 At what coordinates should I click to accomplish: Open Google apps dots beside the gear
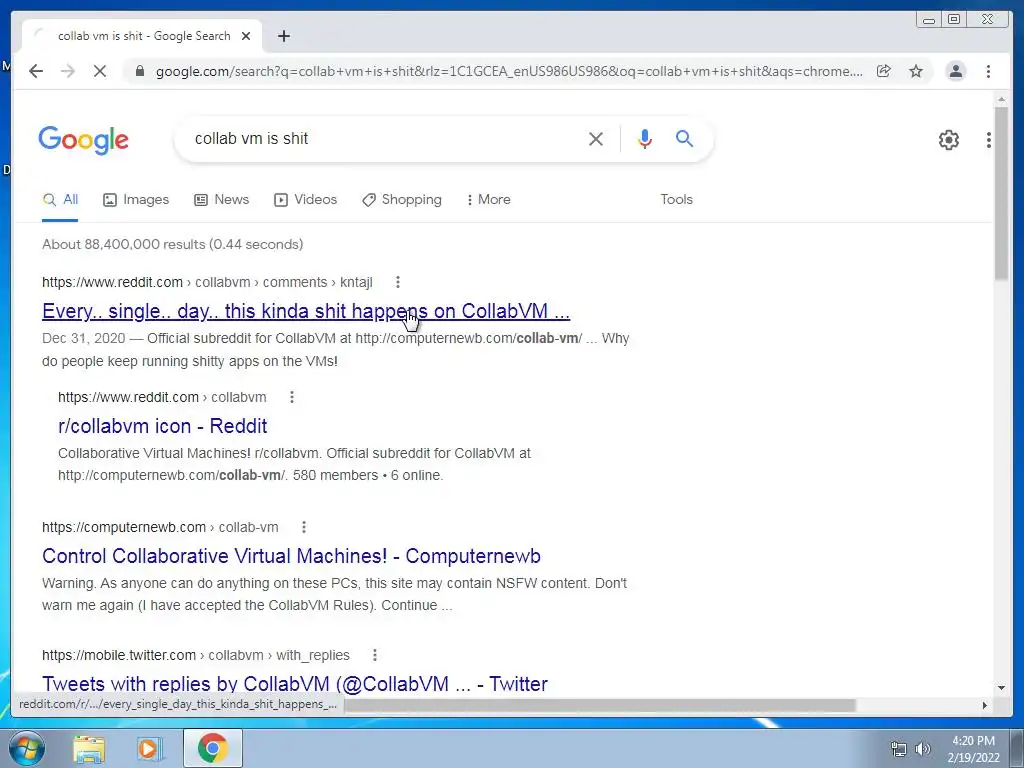989,140
